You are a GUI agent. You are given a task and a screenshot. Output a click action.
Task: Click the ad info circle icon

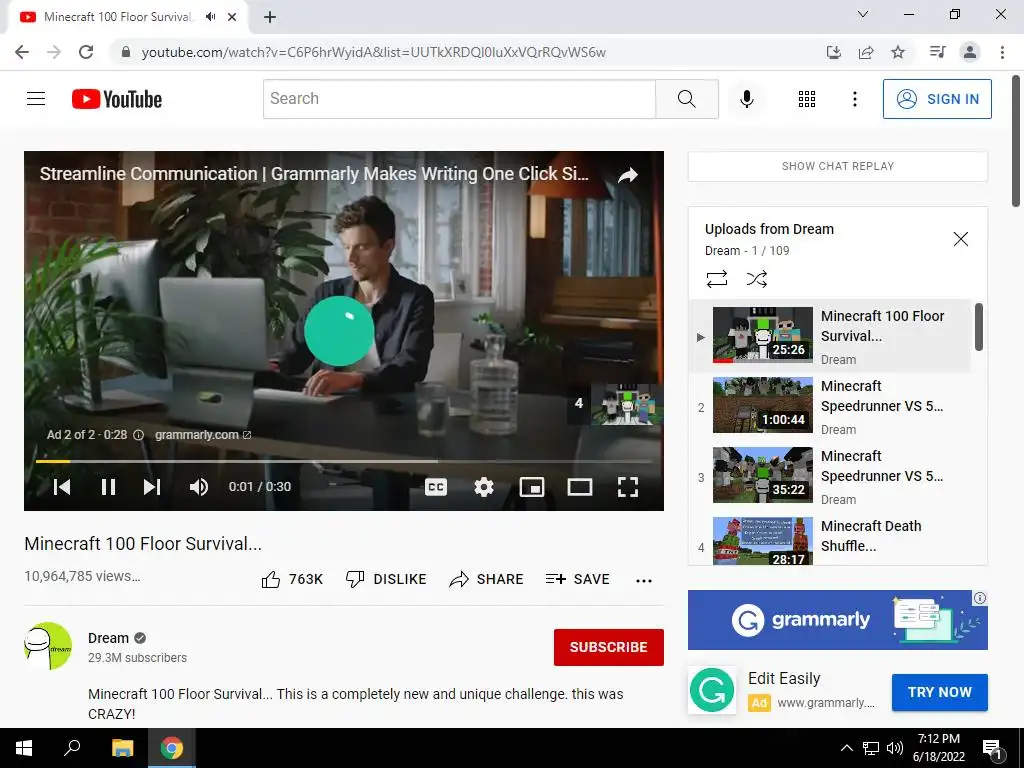(x=138, y=435)
